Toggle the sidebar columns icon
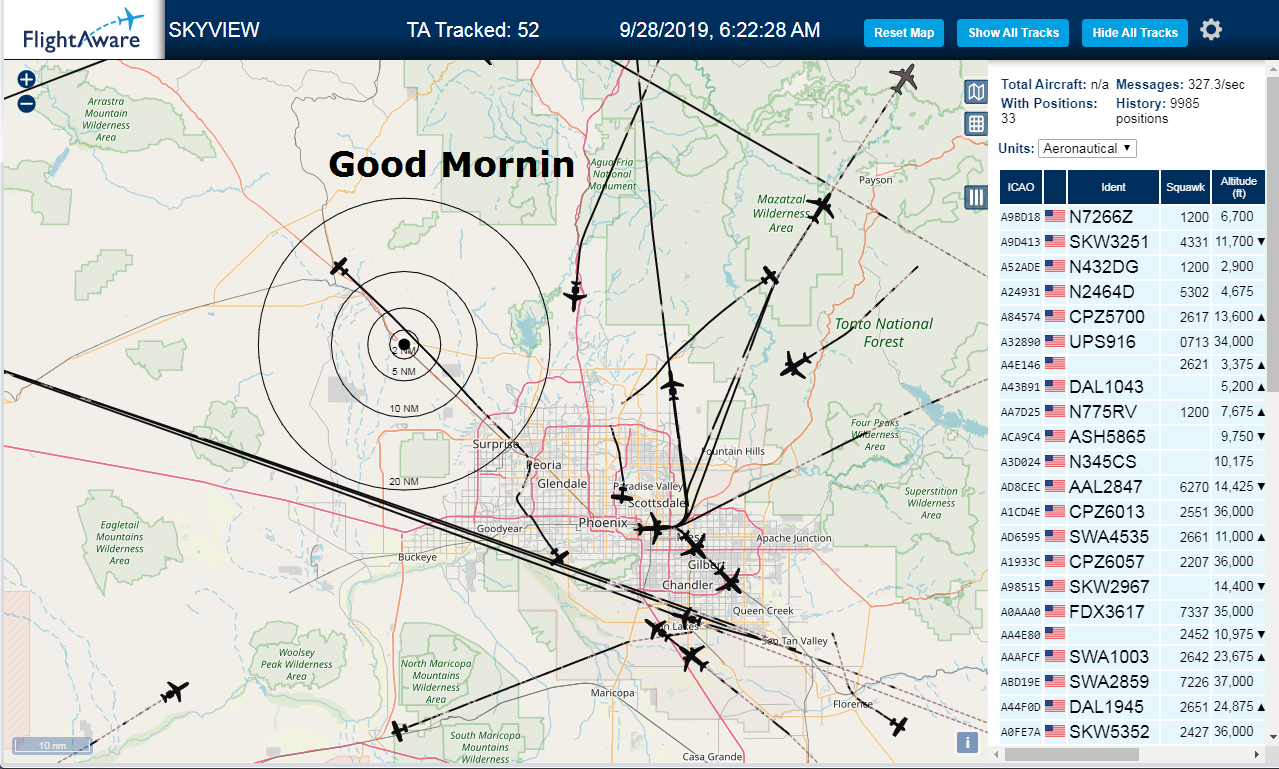This screenshot has height=769, width=1279. (975, 197)
